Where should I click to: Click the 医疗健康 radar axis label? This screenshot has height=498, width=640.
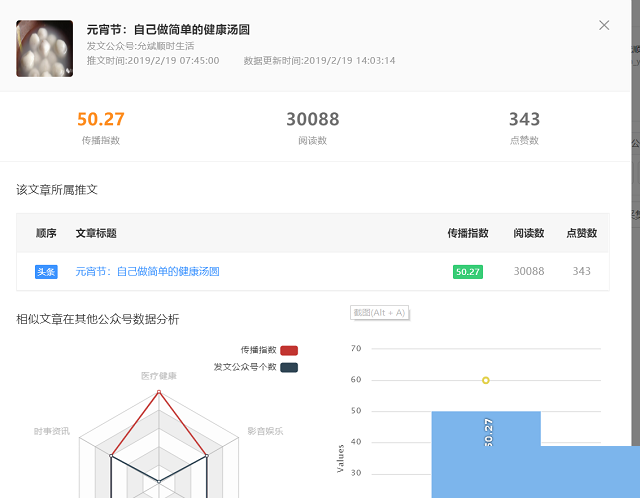(159, 376)
